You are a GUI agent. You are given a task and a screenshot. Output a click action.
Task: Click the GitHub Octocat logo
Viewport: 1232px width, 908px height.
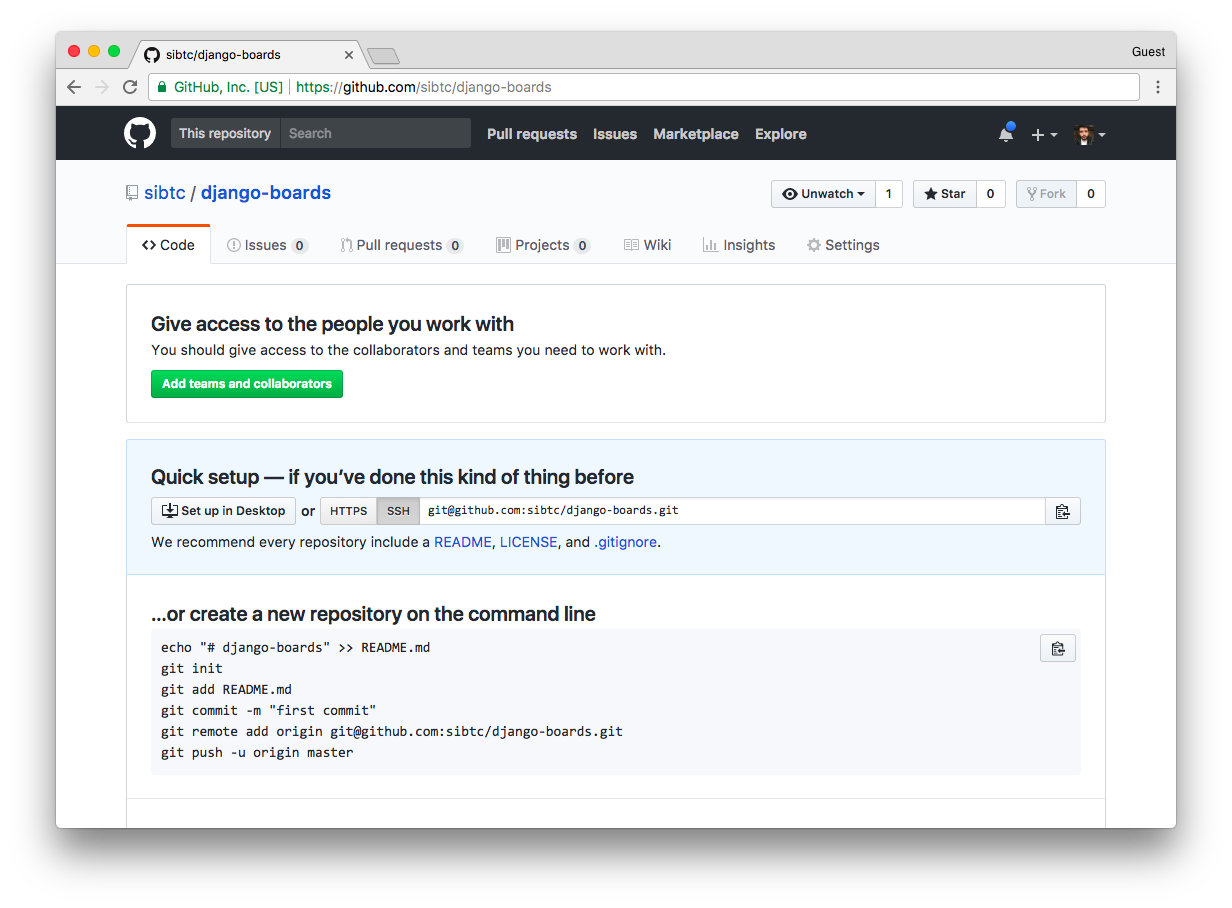click(x=140, y=132)
